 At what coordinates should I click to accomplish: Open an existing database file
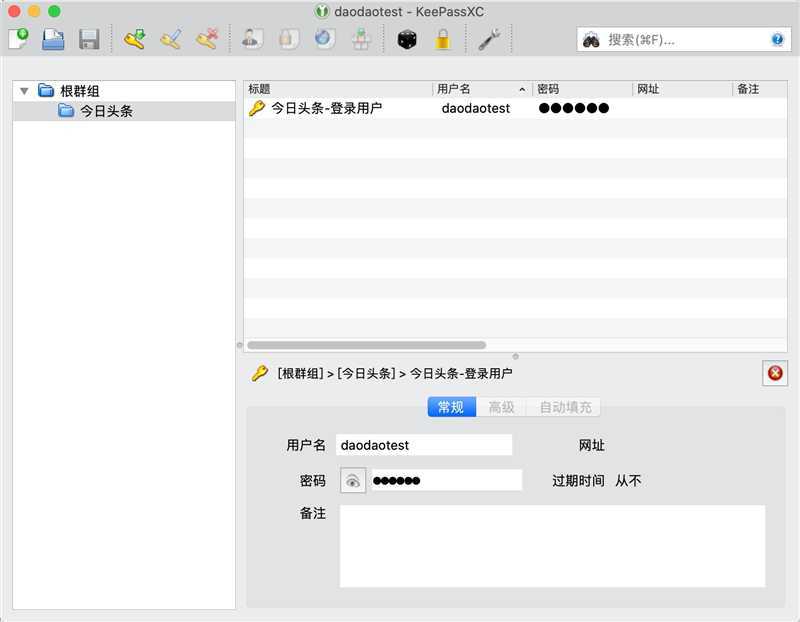point(53,39)
